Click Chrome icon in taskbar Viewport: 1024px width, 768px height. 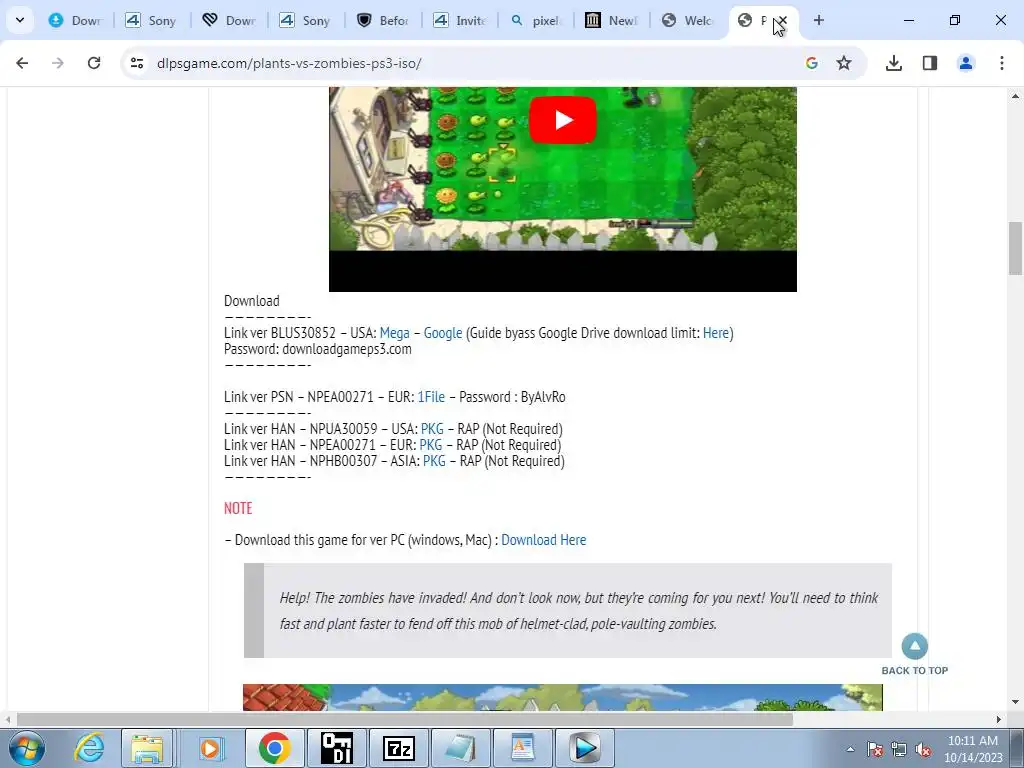[274, 748]
